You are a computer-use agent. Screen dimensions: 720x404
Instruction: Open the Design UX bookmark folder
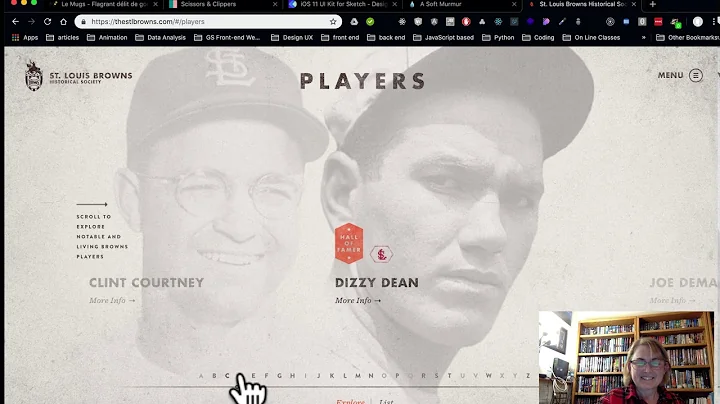(x=292, y=38)
